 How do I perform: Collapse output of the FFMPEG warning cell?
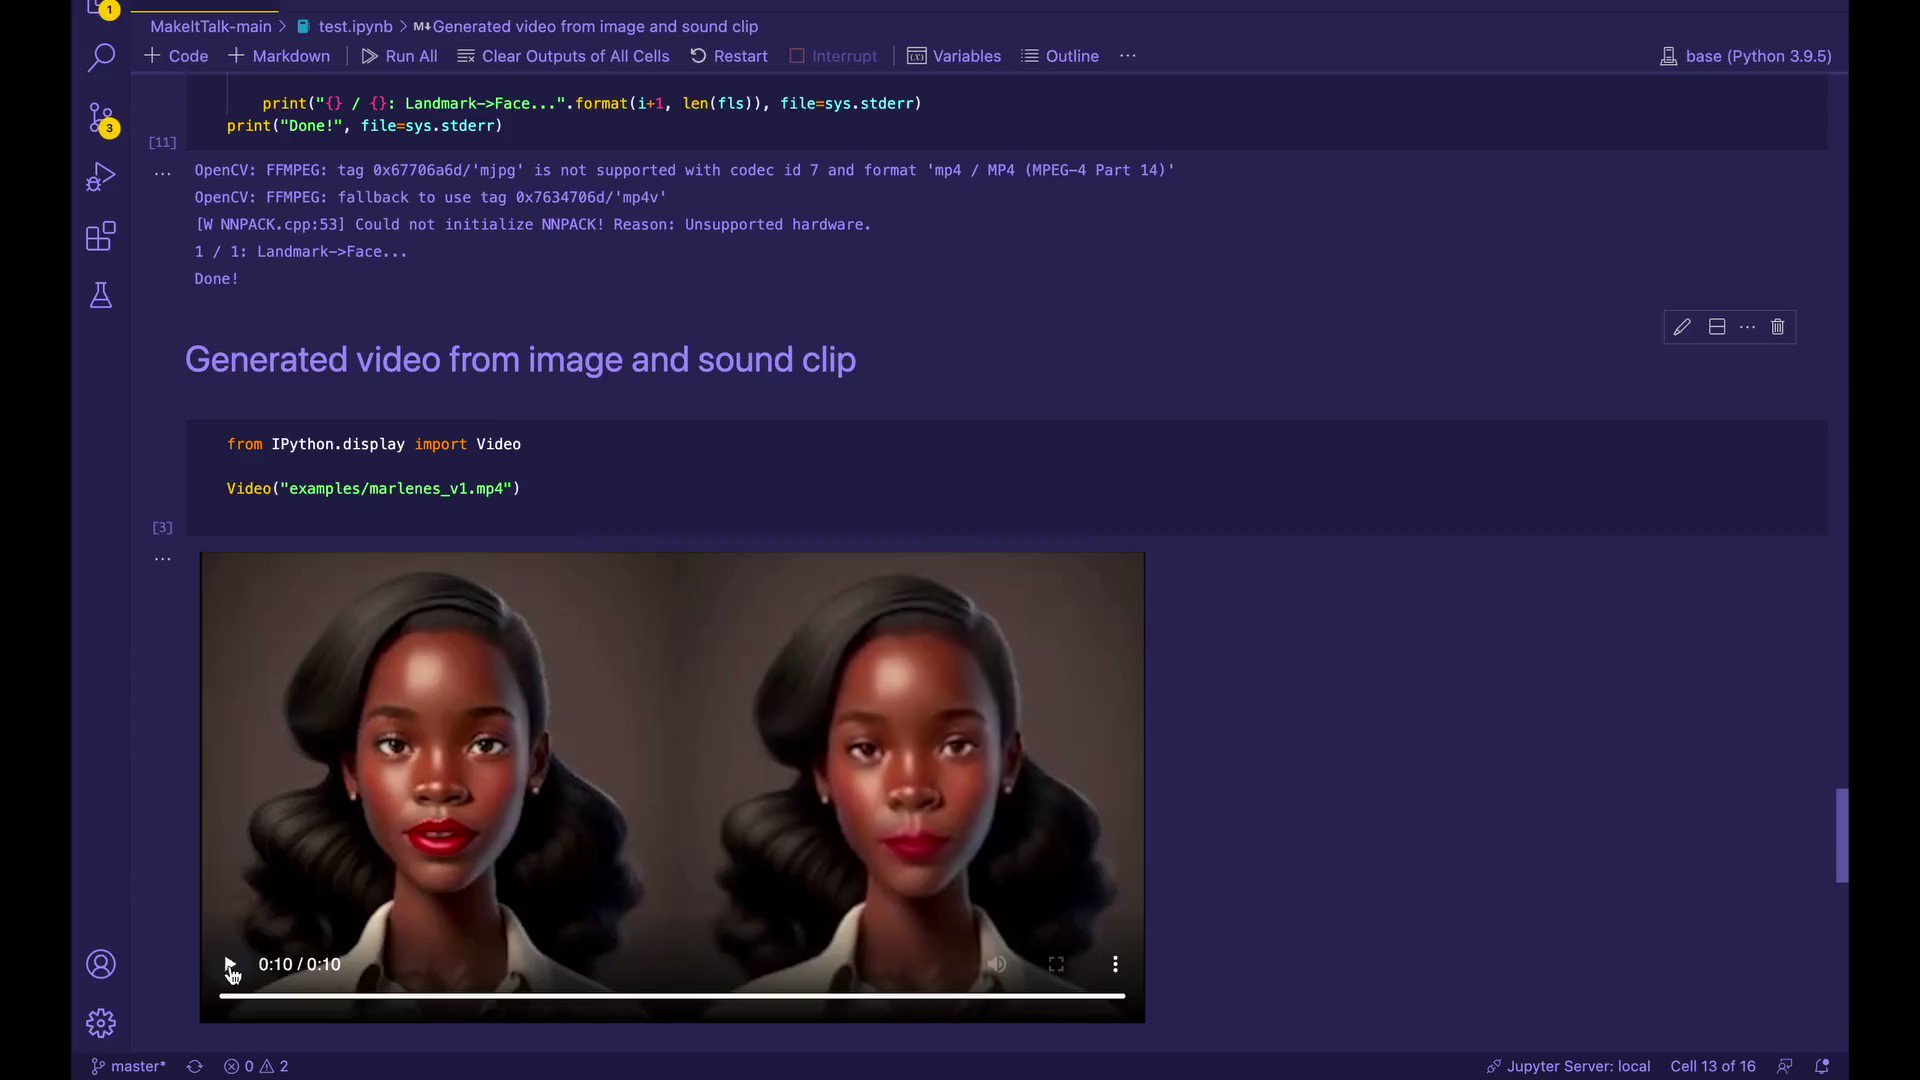(x=162, y=172)
